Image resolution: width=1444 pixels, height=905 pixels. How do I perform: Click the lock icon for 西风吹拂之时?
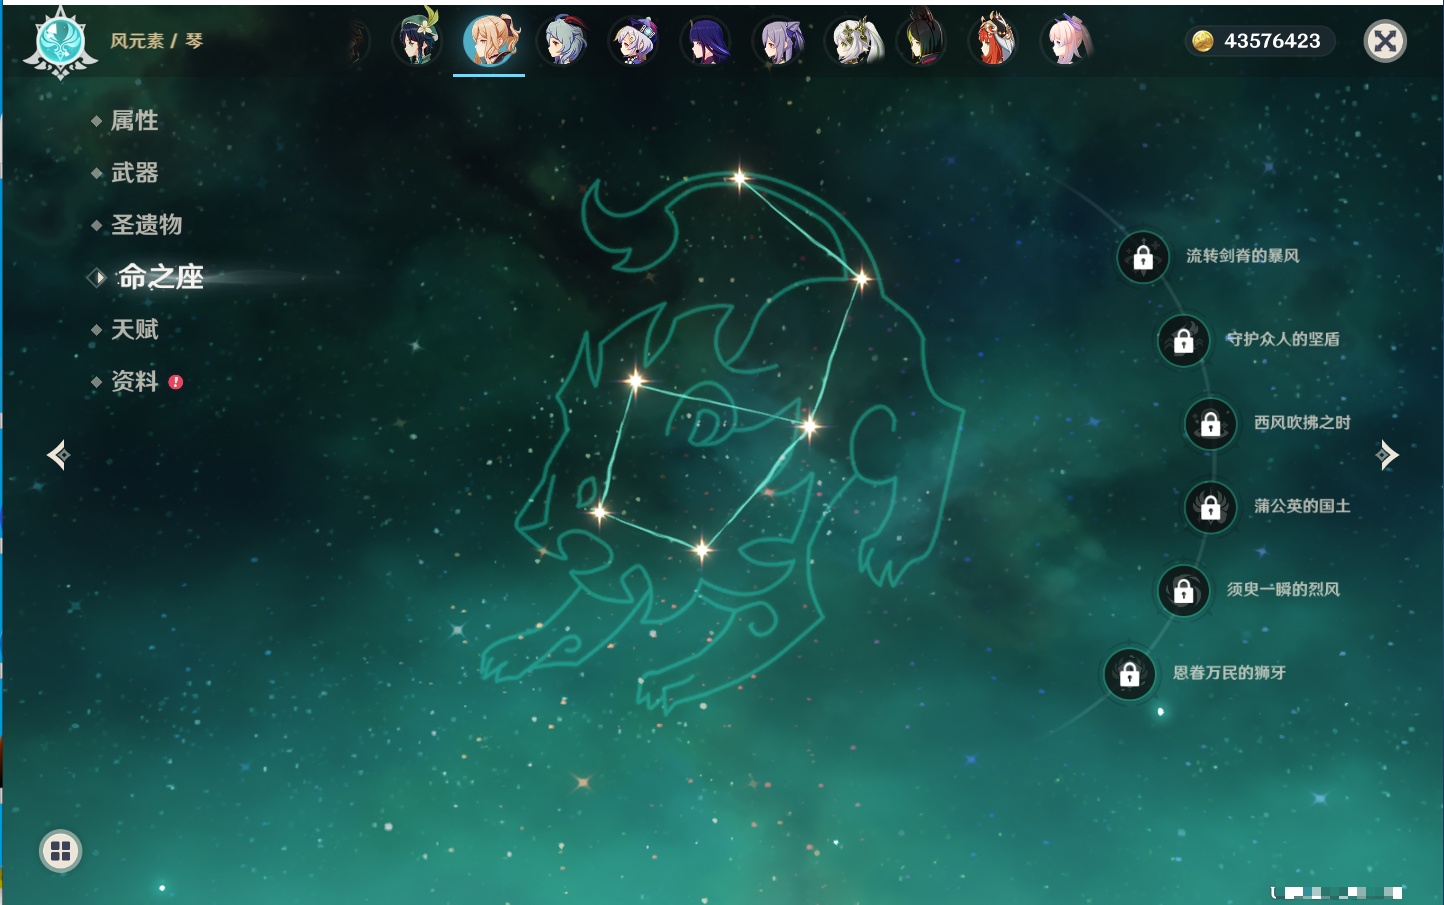[x=1211, y=423]
